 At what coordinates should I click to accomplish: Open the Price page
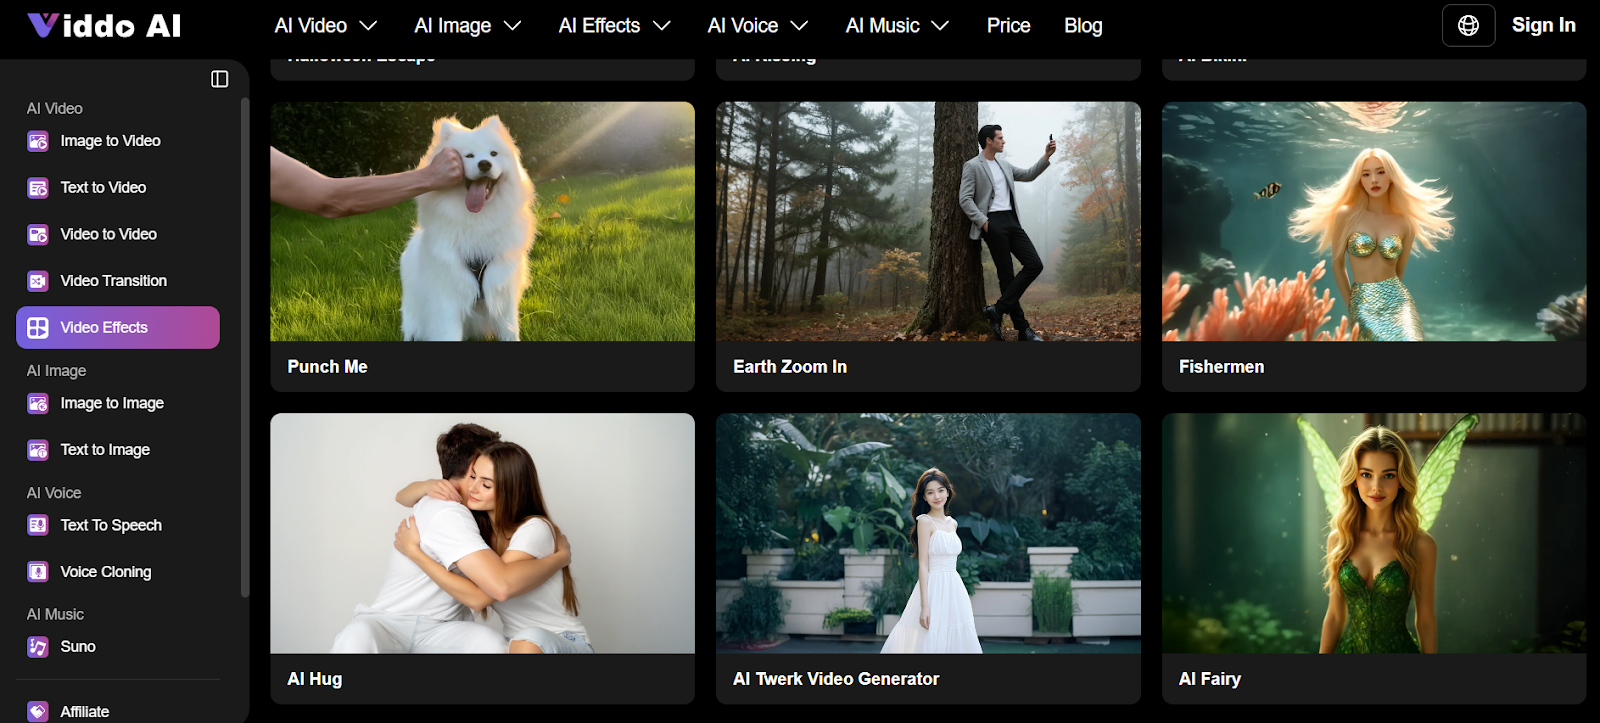(x=1008, y=26)
